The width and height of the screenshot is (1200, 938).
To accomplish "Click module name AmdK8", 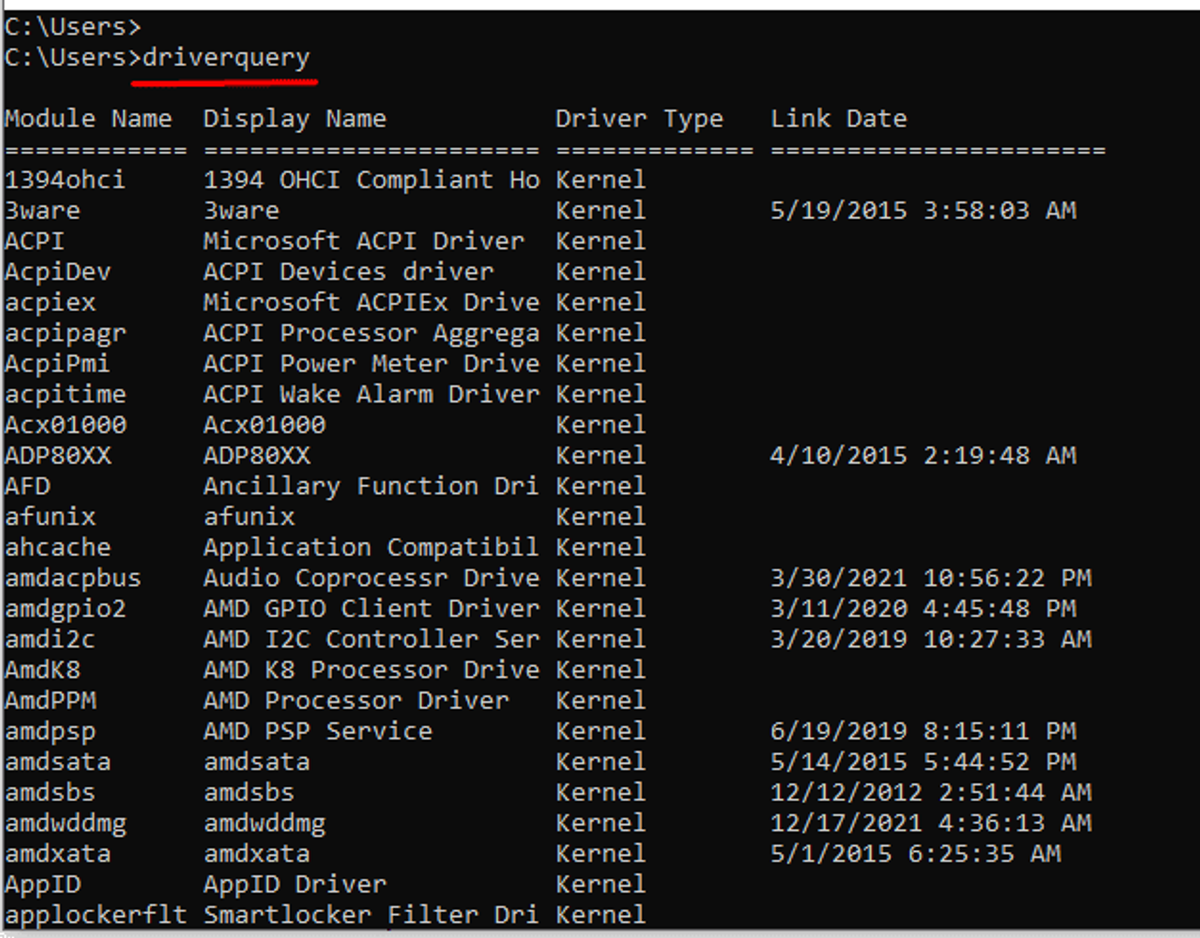I will point(42,670).
